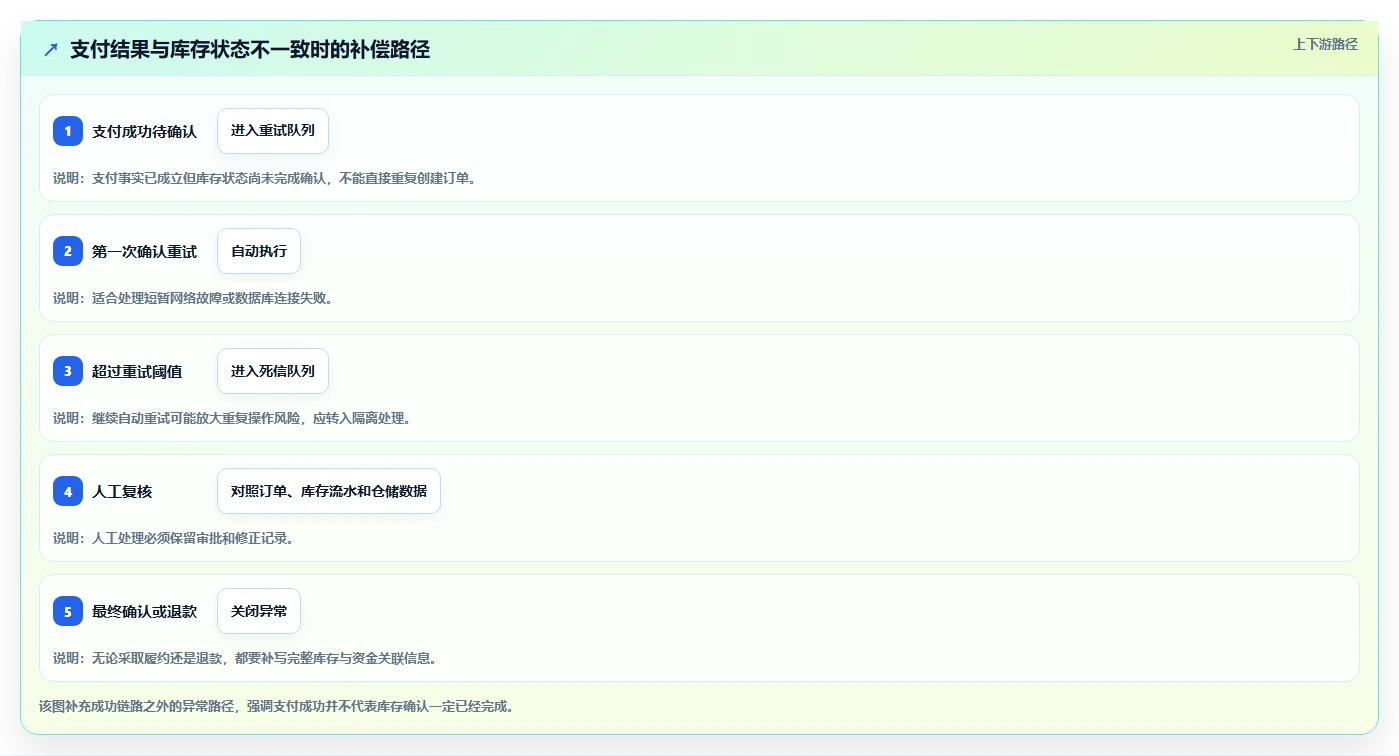Click the title 支付结果与库存状态不一致时的补偿路径

tap(250, 49)
